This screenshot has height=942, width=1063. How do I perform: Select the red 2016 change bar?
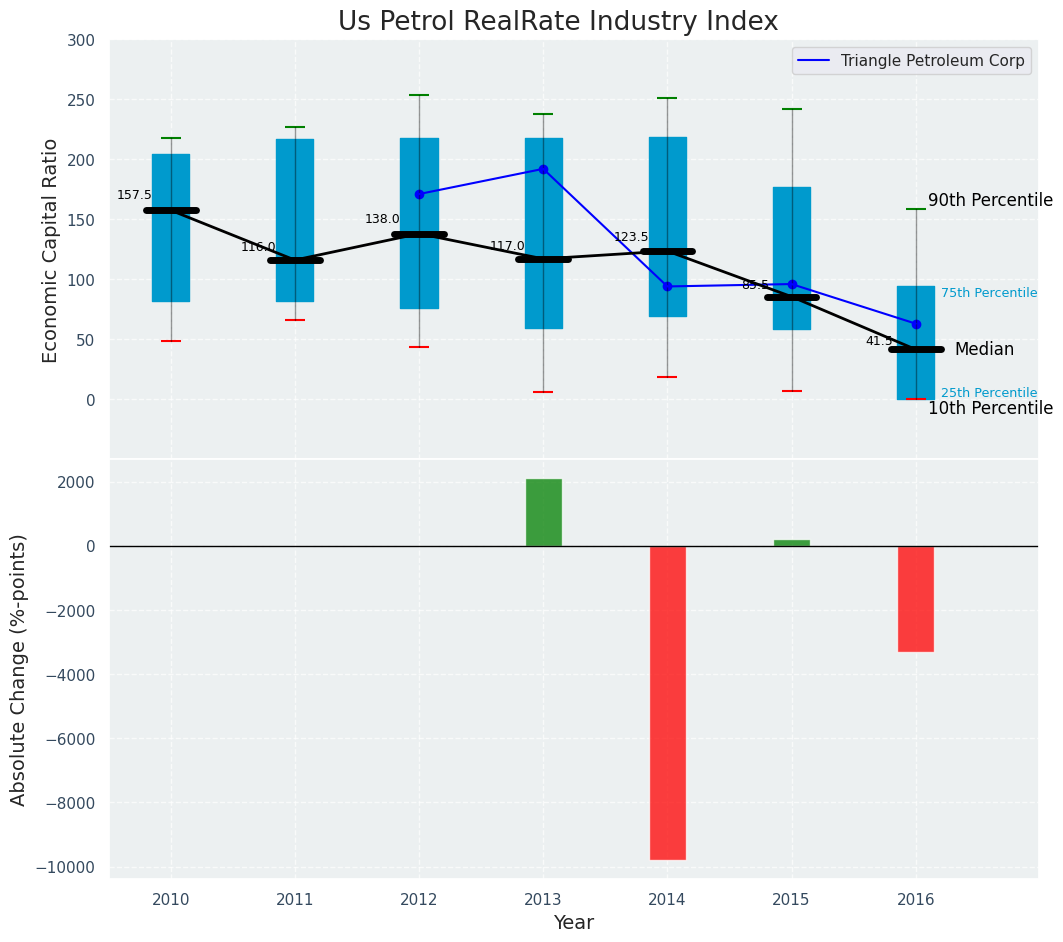click(916, 598)
